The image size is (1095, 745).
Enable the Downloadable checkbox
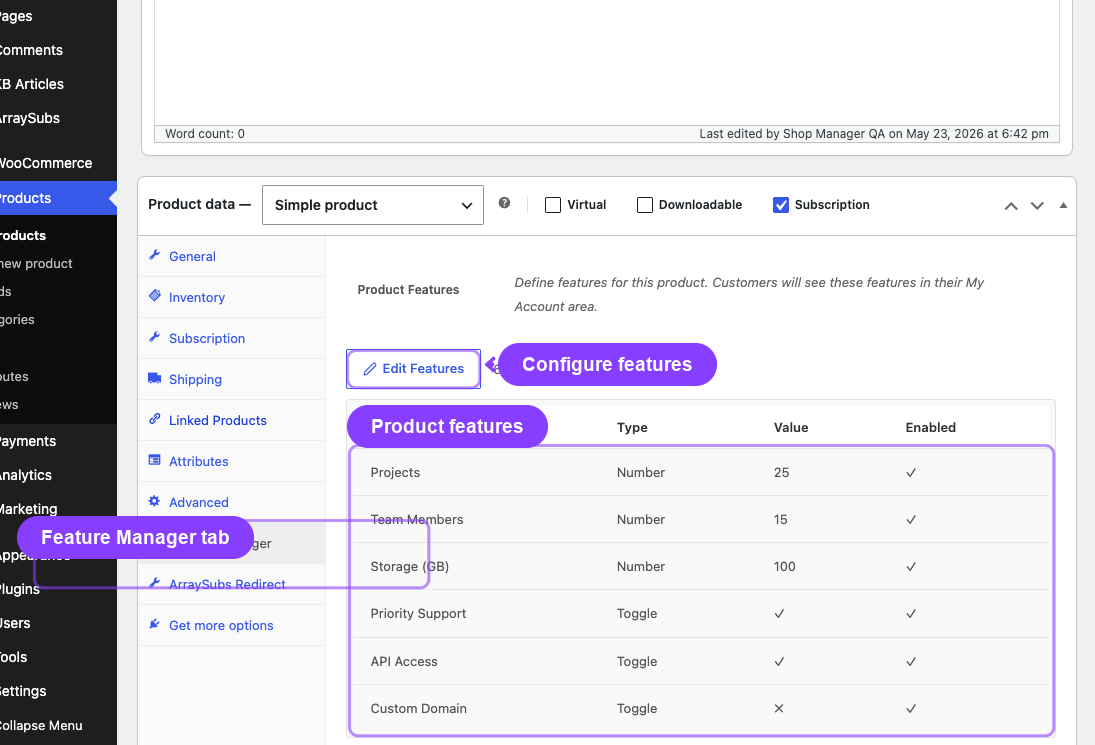[x=645, y=205]
